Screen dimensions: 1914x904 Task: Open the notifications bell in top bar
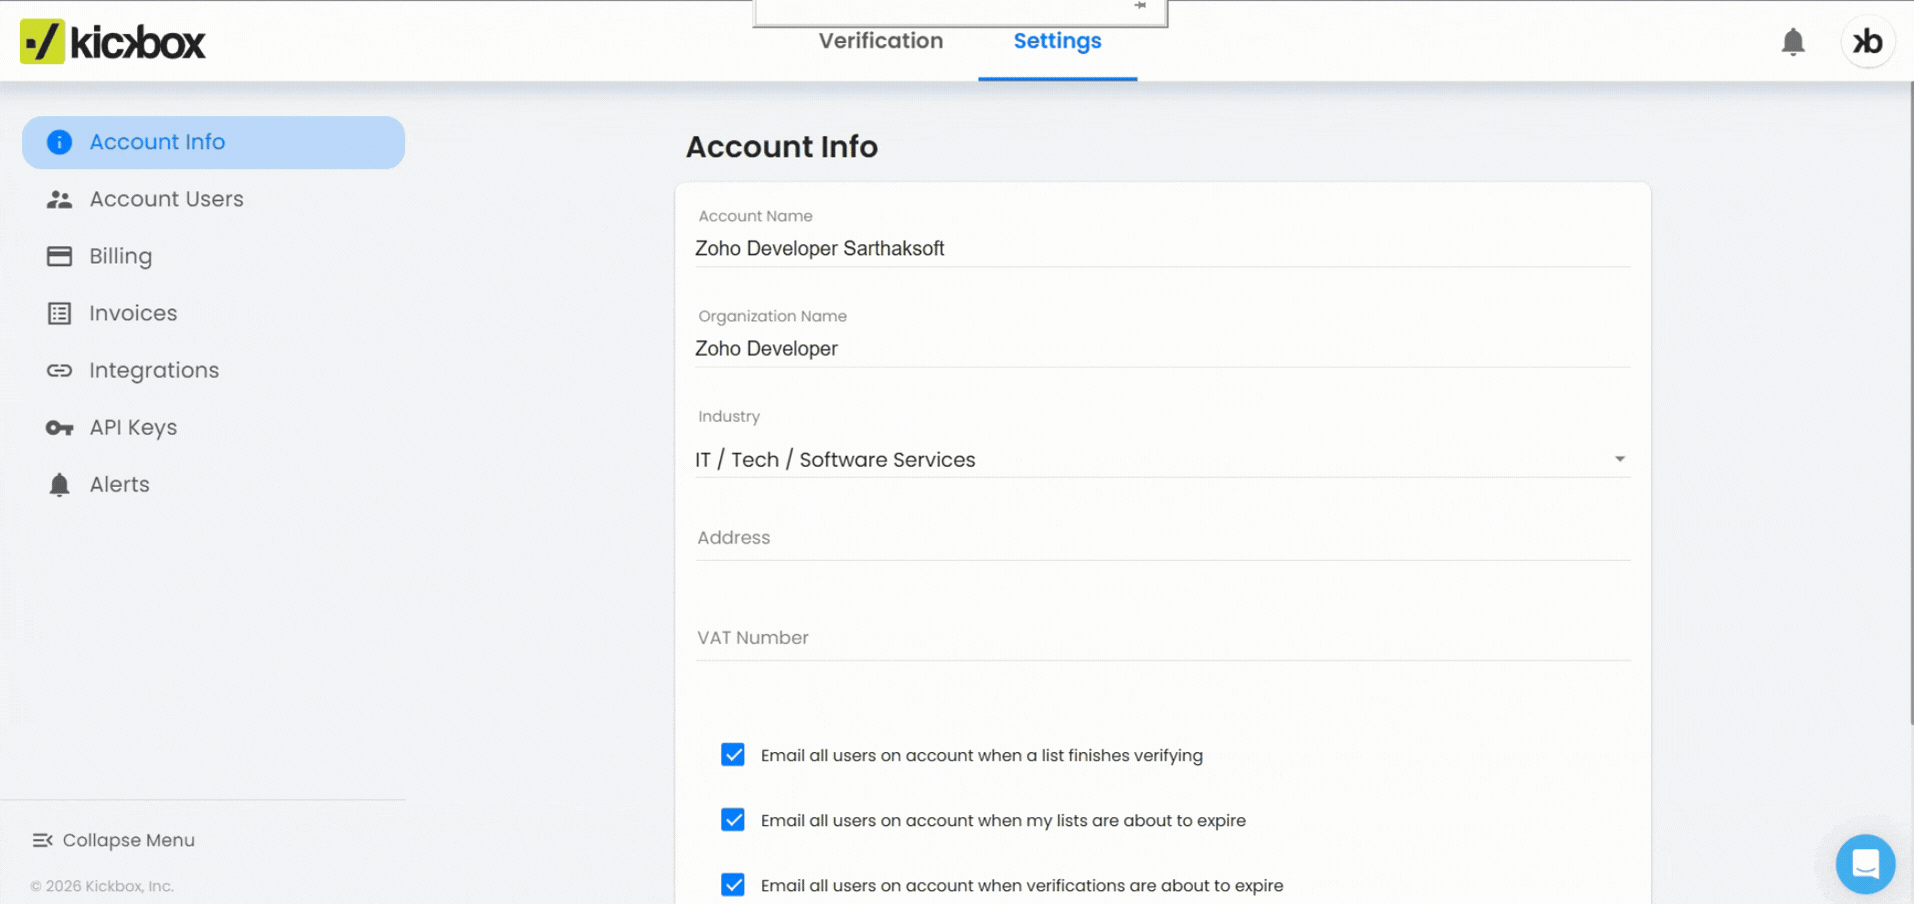click(1792, 42)
